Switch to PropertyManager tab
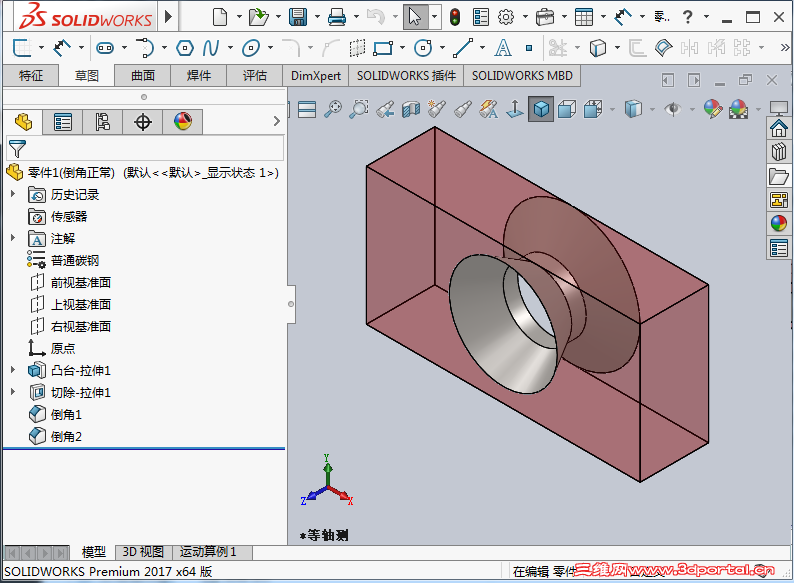The height and width of the screenshot is (583, 794). (63, 122)
